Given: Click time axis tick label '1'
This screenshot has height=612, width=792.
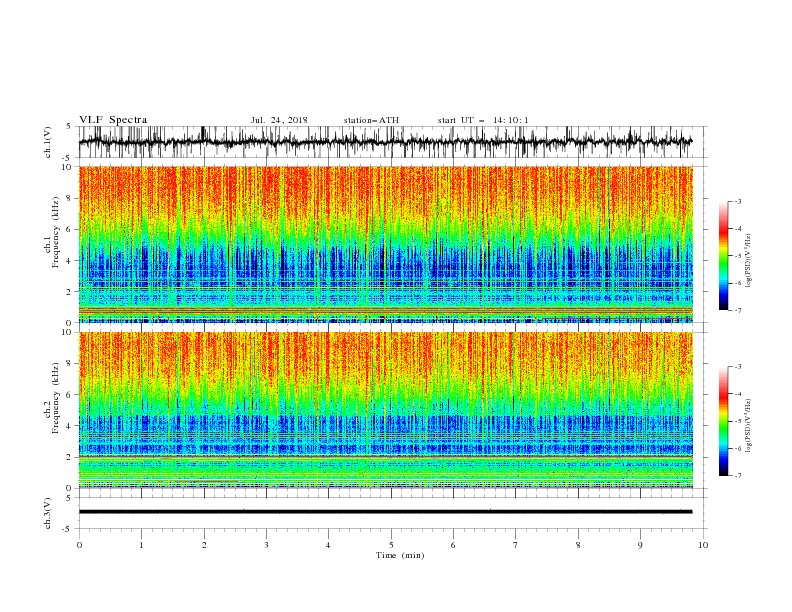Looking at the screenshot, I should [x=141, y=545].
